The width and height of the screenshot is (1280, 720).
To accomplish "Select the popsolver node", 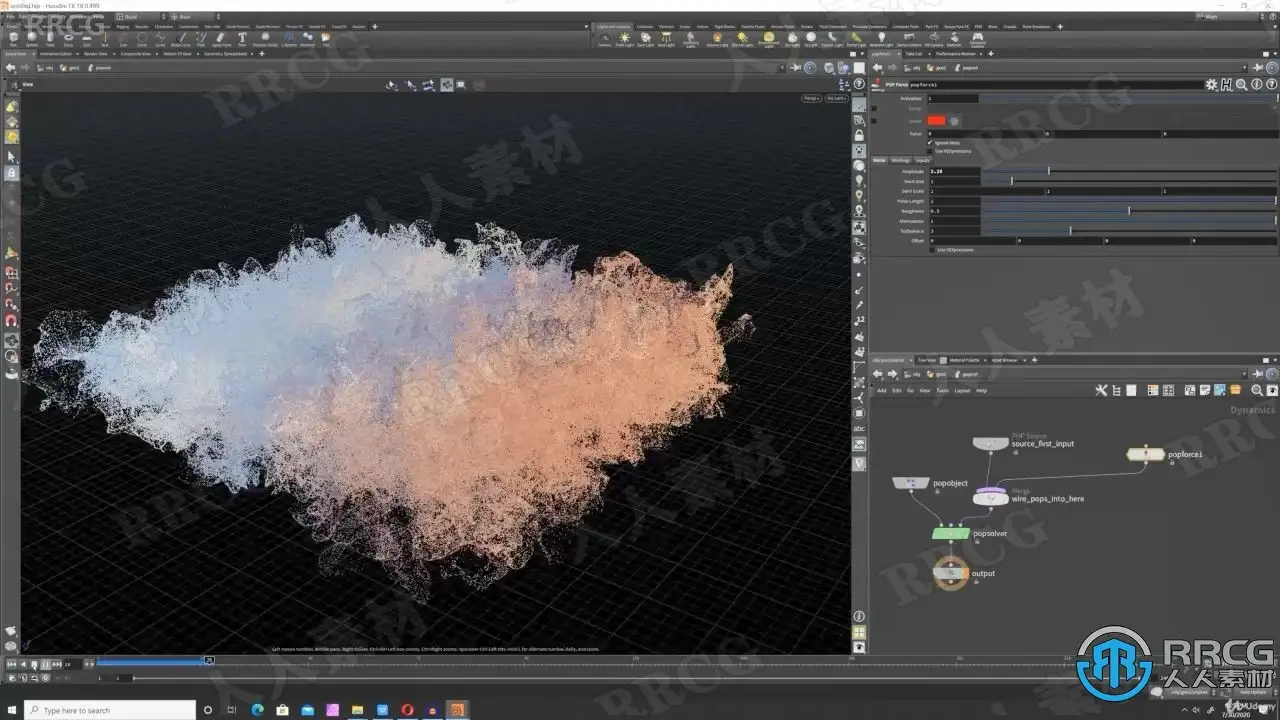I will click(x=951, y=534).
